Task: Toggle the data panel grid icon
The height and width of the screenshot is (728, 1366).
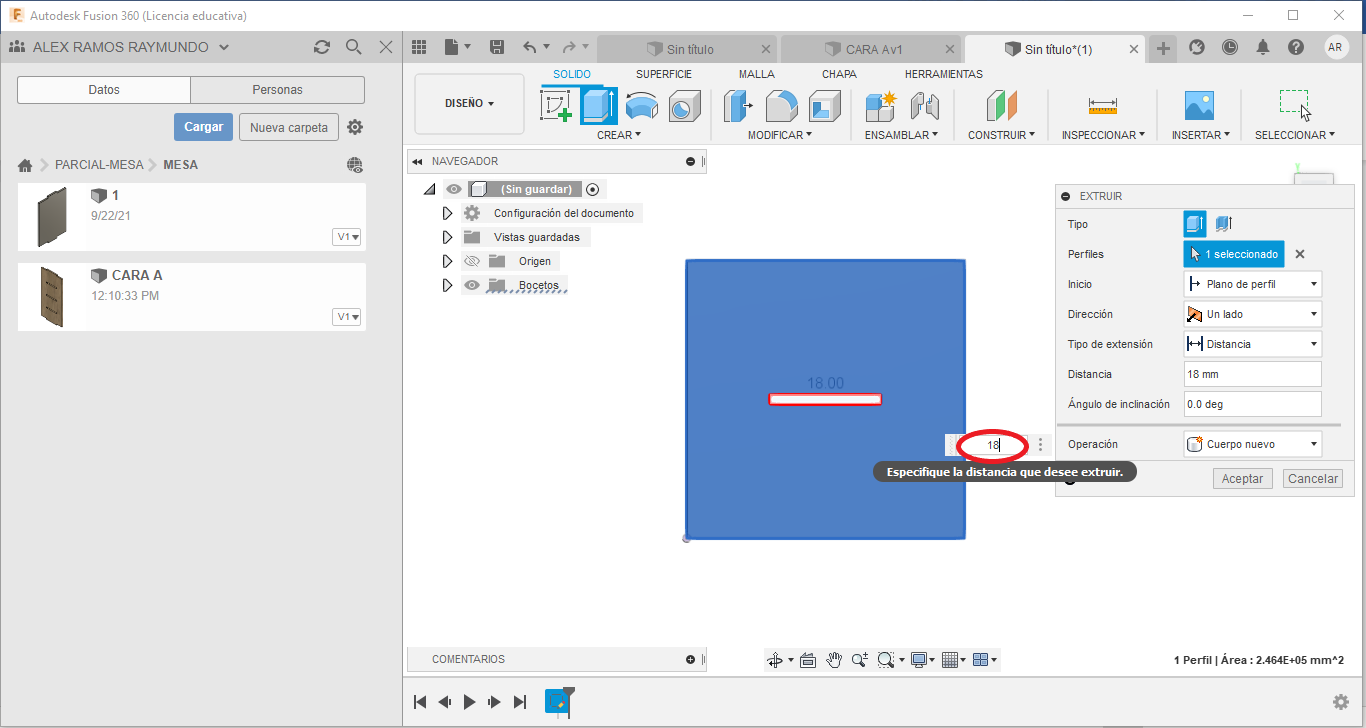Action: [x=419, y=47]
